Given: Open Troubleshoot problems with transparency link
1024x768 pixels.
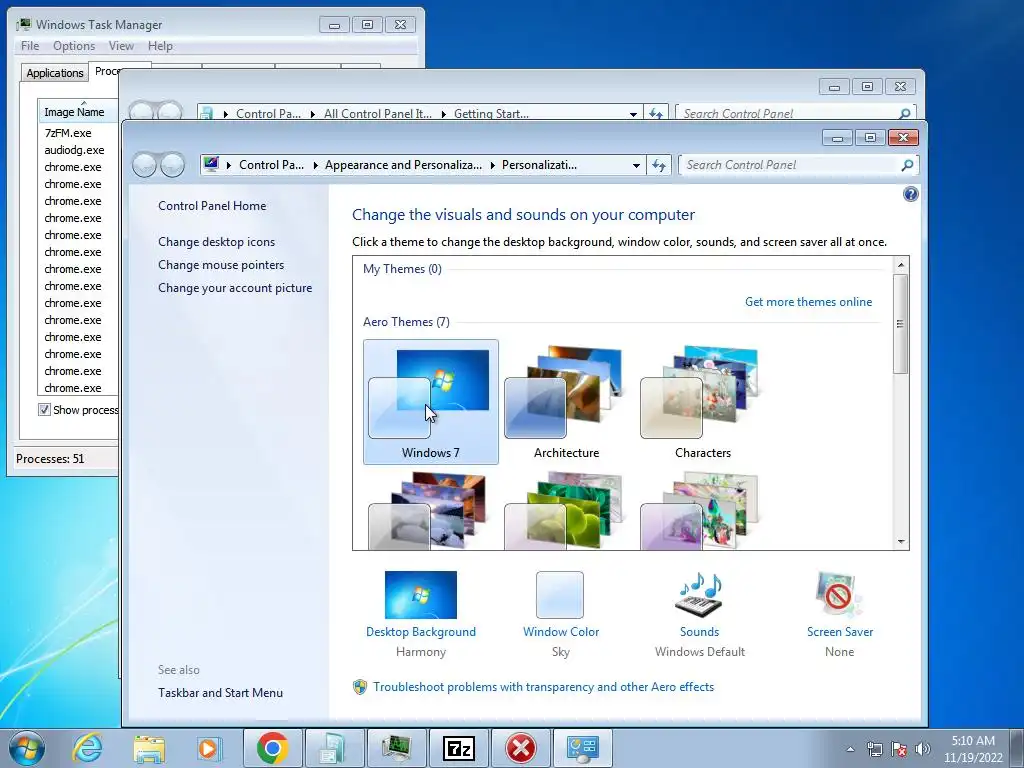Looking at the screenshot, I should [543, 687].
